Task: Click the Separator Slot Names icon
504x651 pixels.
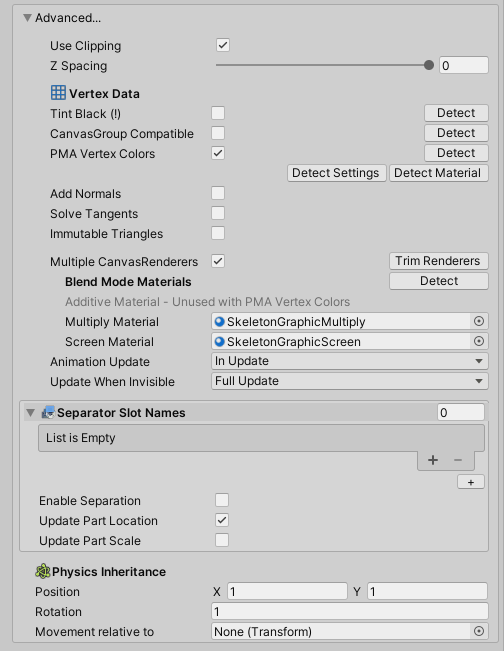Action: click(48, 412)
